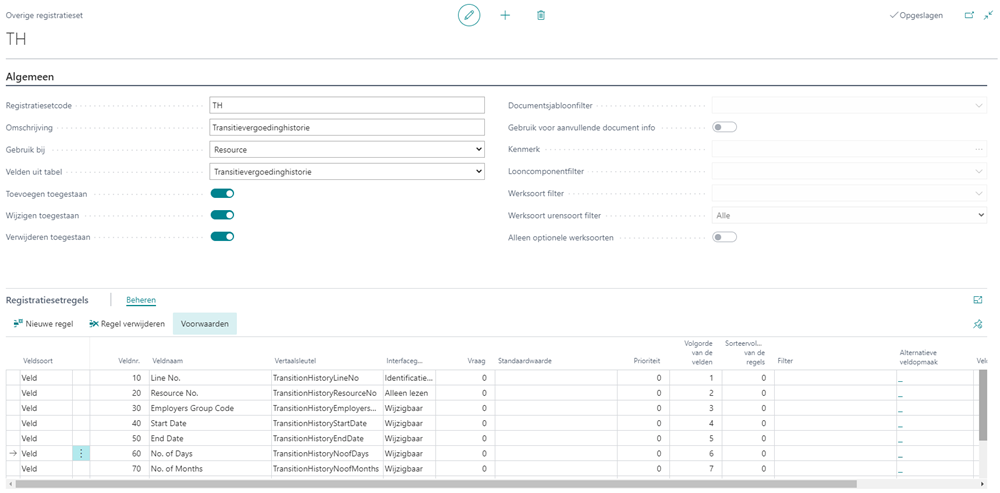This screenshot has width=1000, height=493.
Task: Disable Wijzigen toegestaan switch
Action: 222,215
